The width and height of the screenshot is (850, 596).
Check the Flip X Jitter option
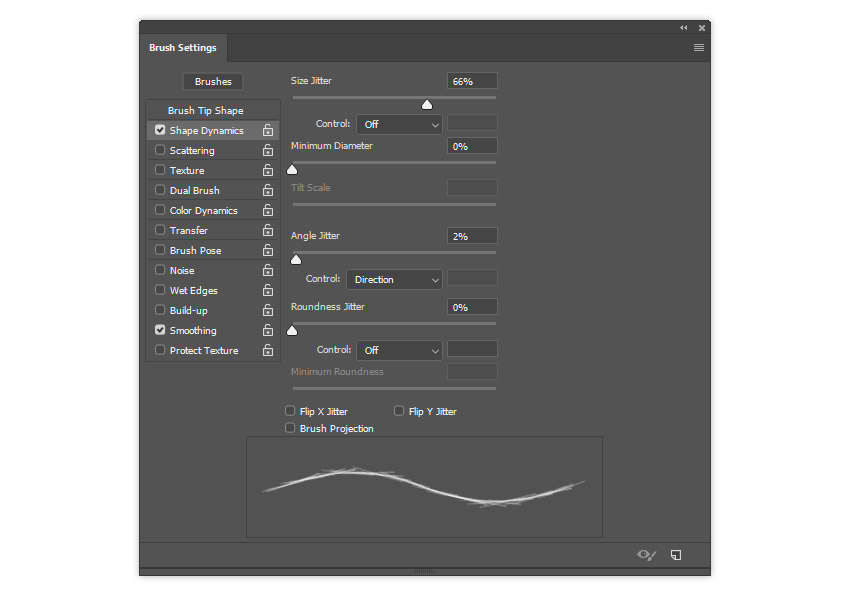(x=290, y=411)
